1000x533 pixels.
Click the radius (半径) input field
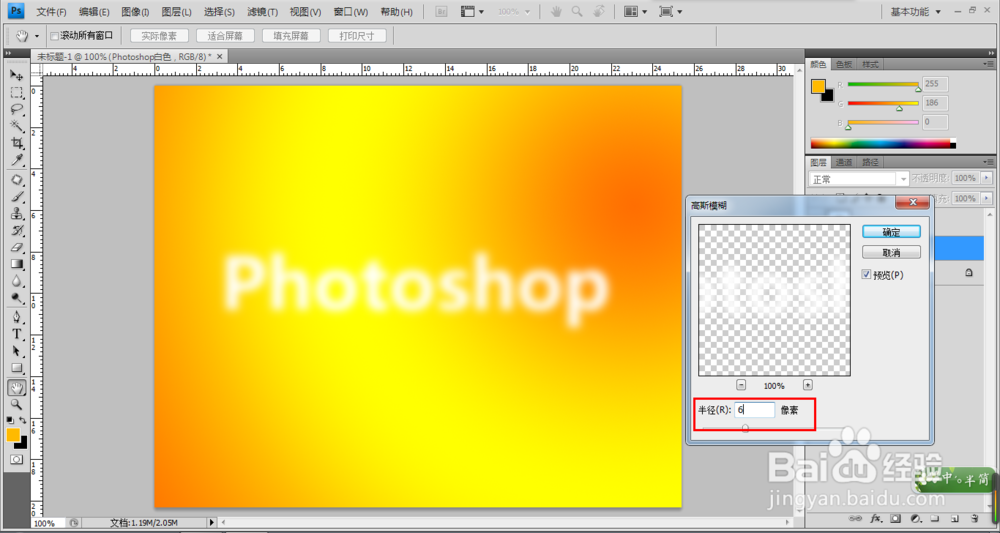[x=754, y=410]
